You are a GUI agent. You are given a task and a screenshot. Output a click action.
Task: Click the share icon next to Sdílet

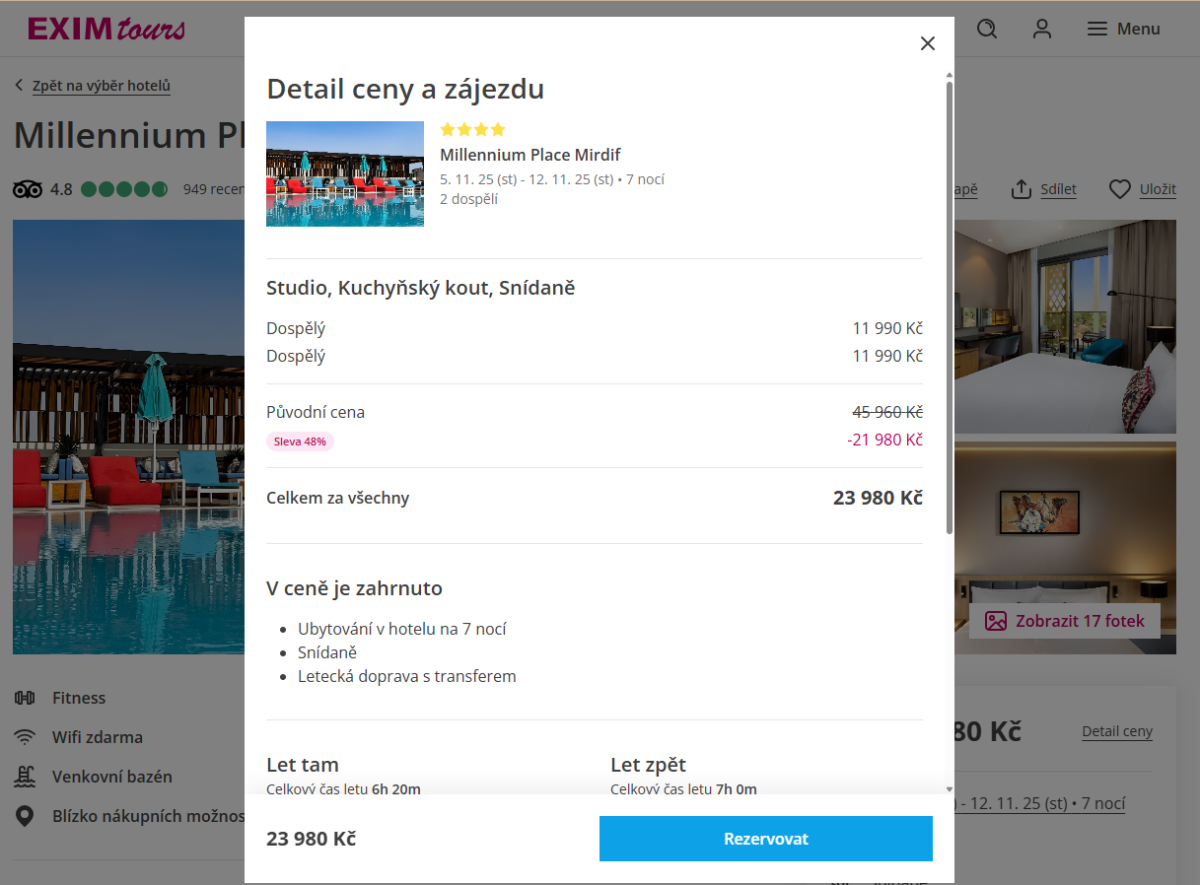[1021, 189]
